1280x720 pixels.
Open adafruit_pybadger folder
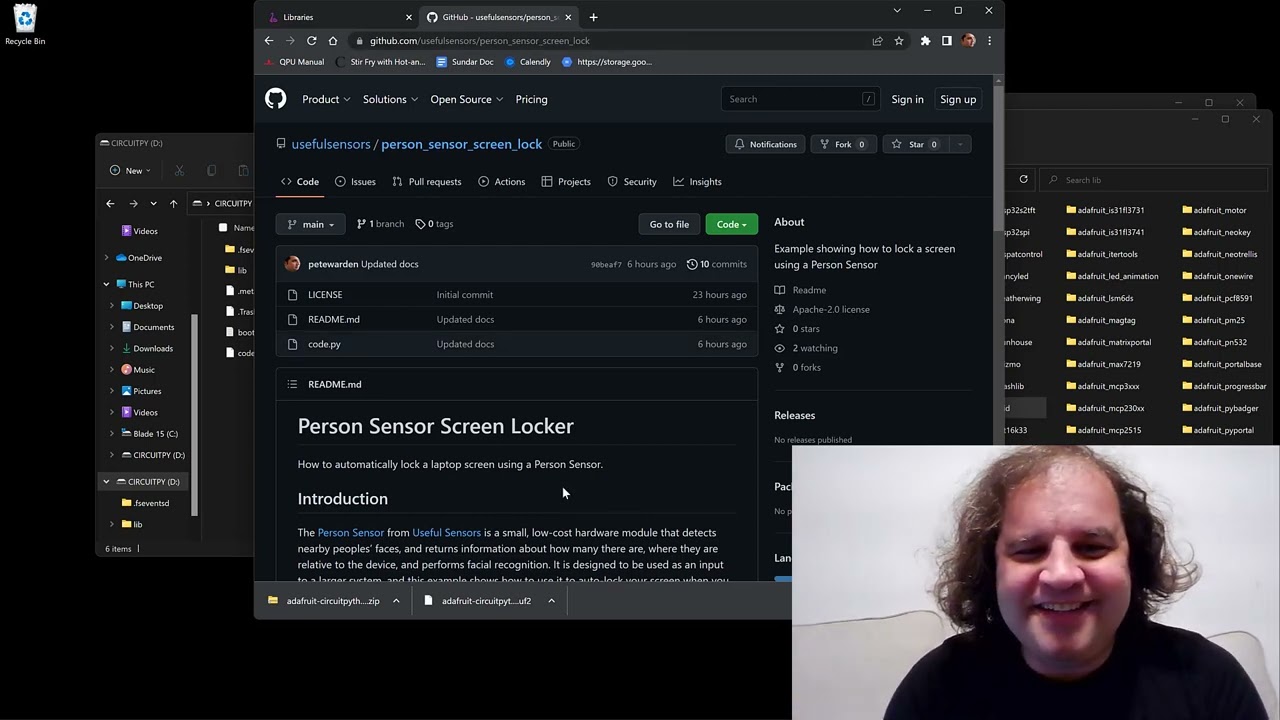click(x=1220, y=408)
